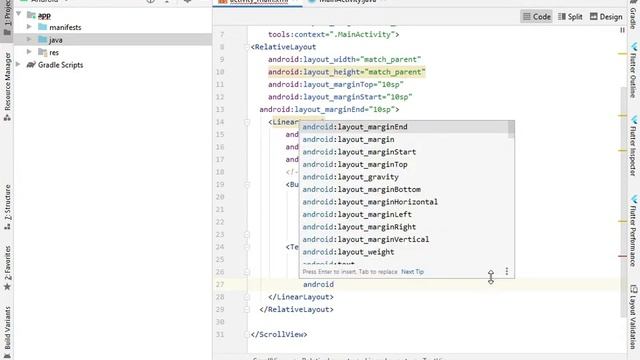The image size is (640, 360).
Task: Fold the closing ScrollView tag at line 31
Action: point(247,334)
